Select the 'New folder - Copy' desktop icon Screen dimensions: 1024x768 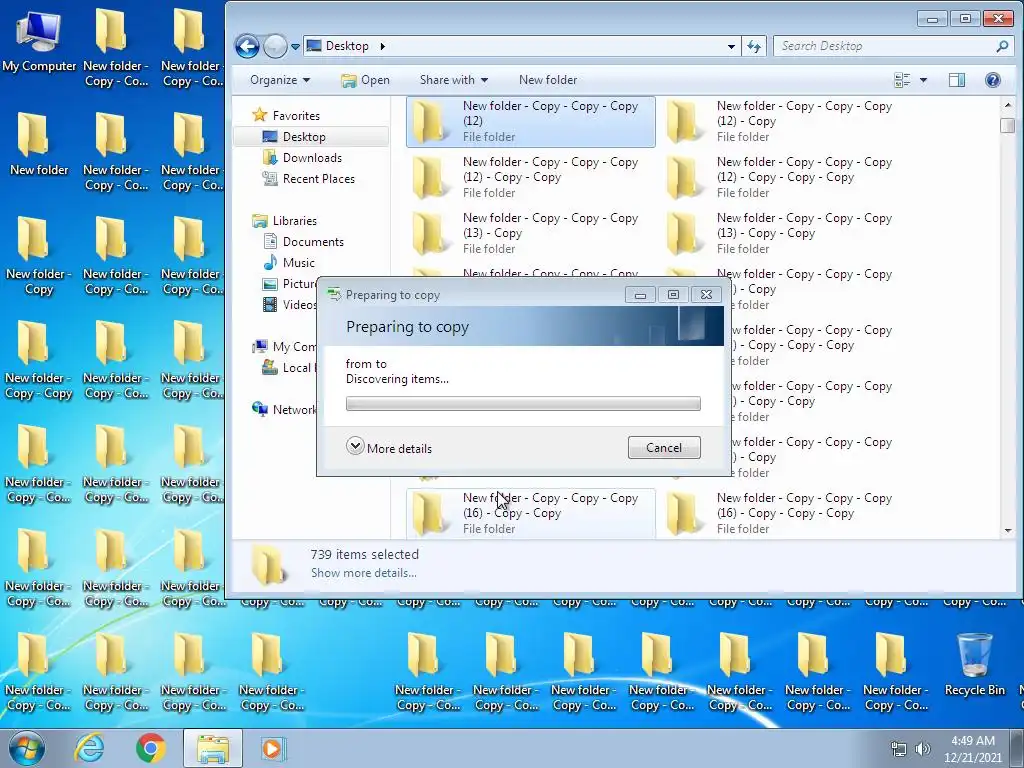point(39,255)
